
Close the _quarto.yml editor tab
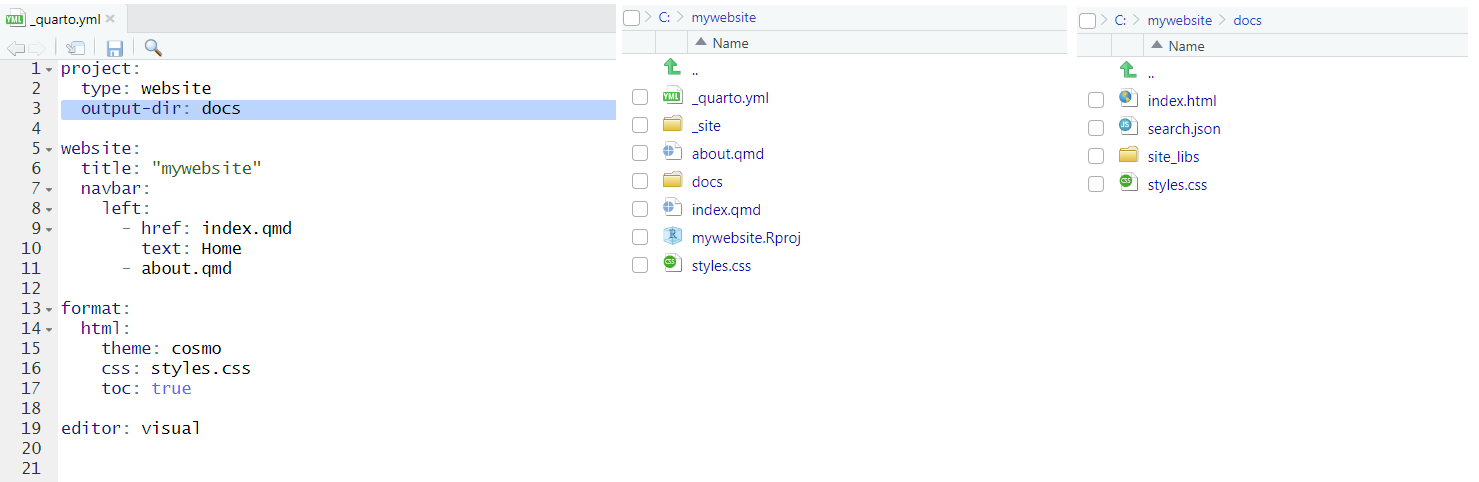point(110,19)
